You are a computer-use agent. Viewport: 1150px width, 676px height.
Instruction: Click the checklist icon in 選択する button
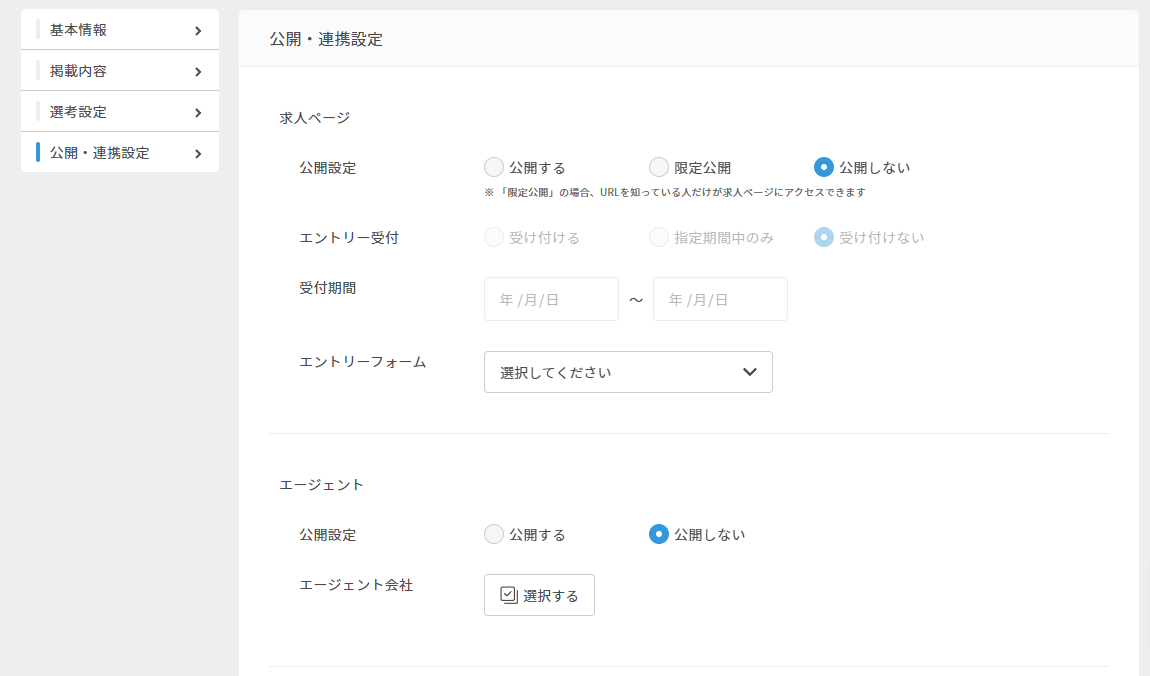(508, 595)
